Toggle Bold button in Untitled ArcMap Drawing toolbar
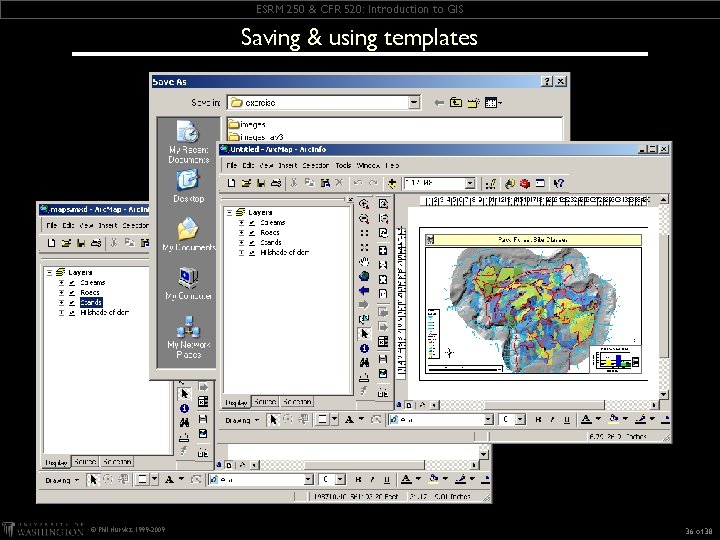The image size is (720, 540). [x=539, y=420]
